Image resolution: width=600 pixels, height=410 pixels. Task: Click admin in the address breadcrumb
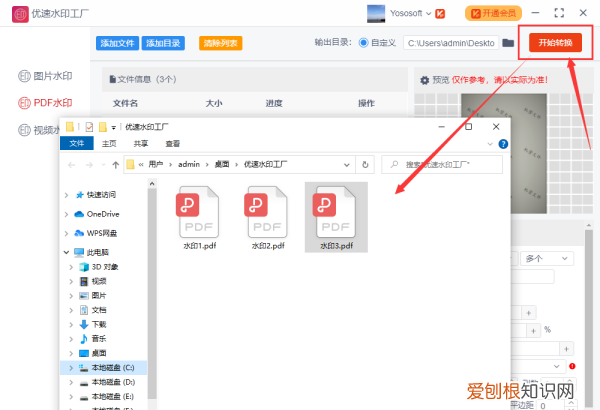[x=189, y=164]
